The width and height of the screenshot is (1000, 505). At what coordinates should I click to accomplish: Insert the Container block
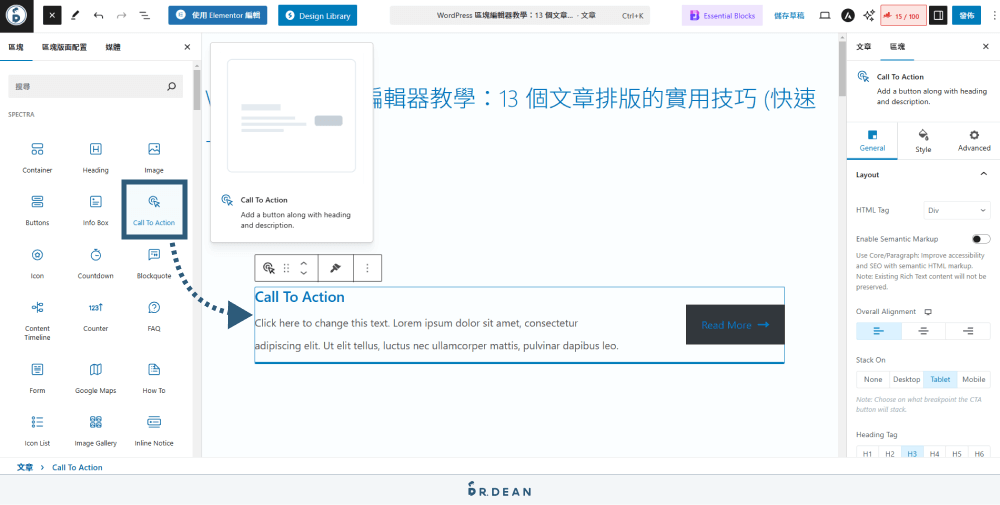tap(37, 157)
